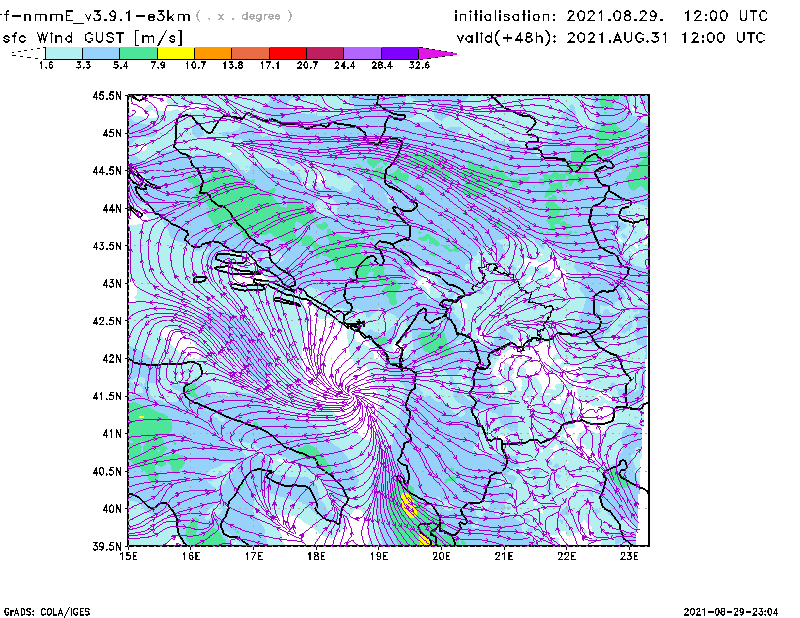Click the legend value 13.8
The image size is (800, 618).
233,65
